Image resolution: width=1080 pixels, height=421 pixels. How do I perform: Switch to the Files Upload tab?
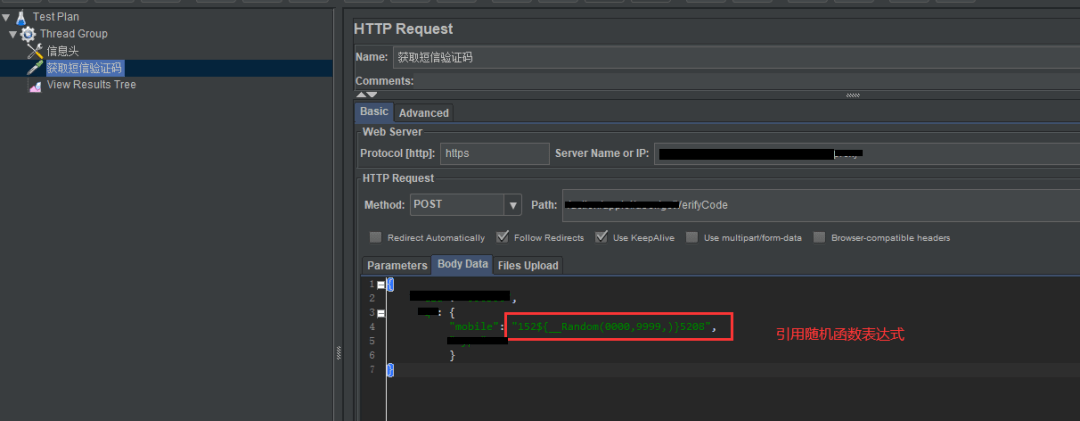(528, 265)
